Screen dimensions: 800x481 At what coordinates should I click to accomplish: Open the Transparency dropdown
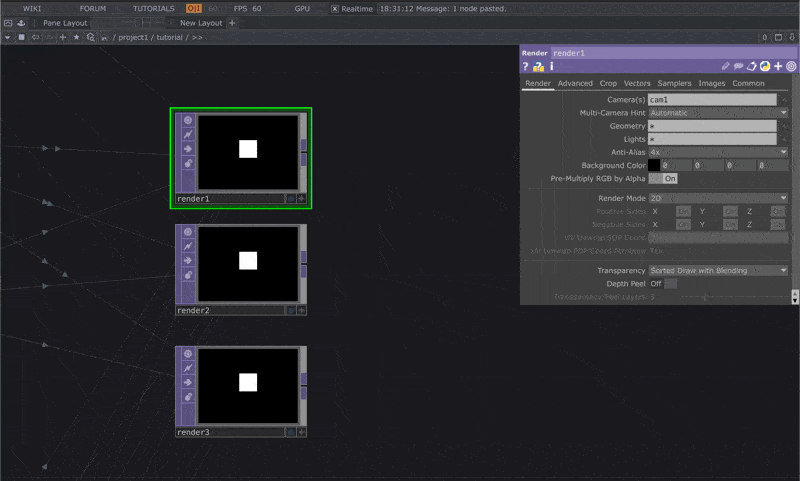718,270
